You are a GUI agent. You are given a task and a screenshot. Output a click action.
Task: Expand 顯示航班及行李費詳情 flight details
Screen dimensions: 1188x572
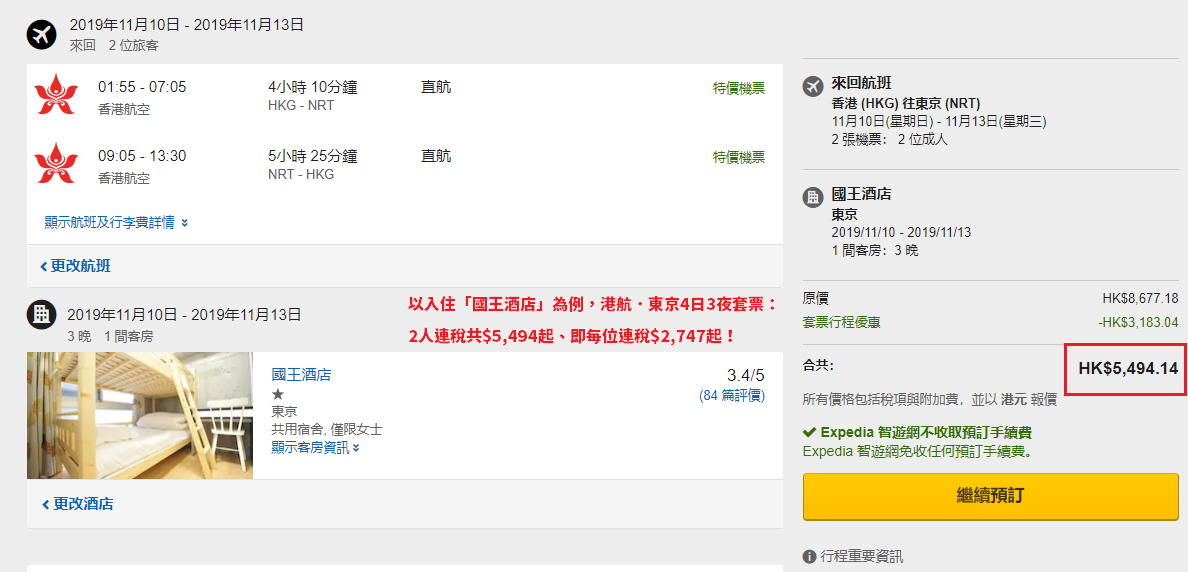point(116,223)
